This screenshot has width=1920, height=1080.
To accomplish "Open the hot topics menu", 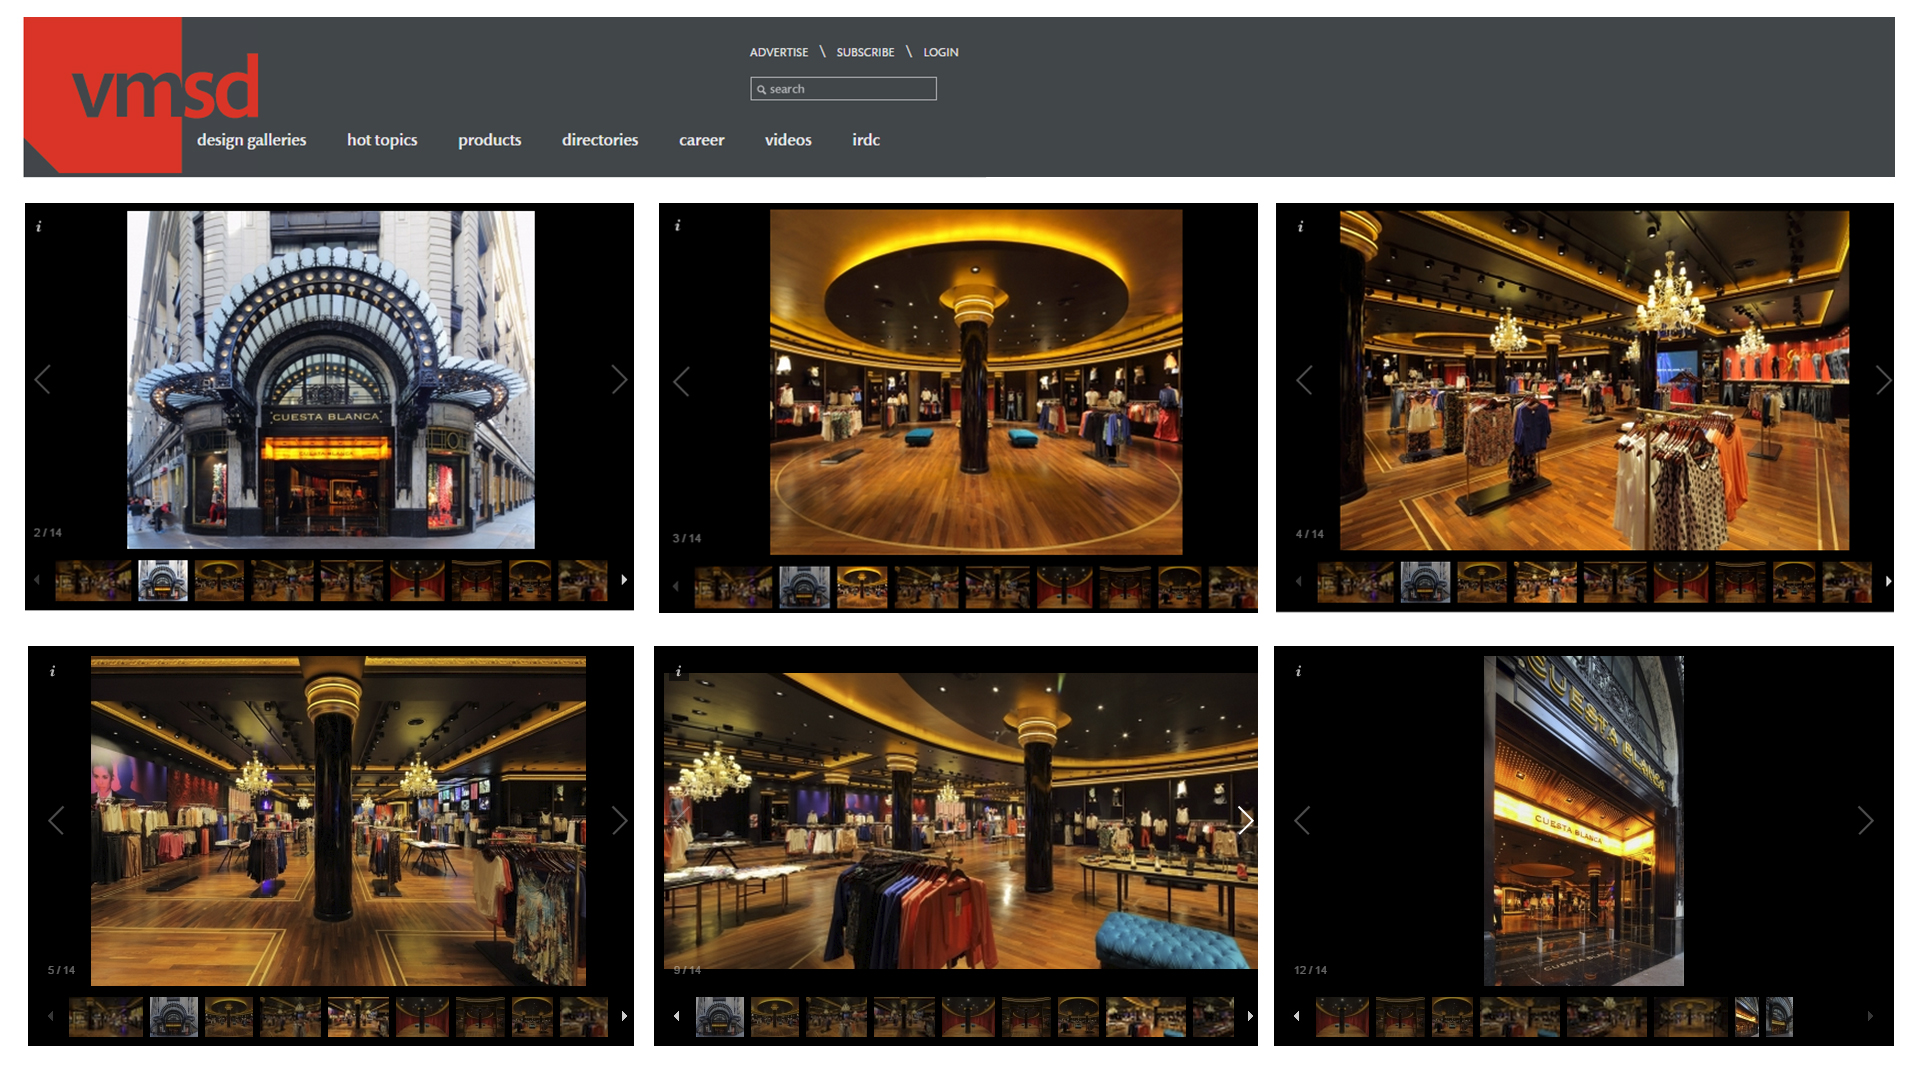I will 382,140.
